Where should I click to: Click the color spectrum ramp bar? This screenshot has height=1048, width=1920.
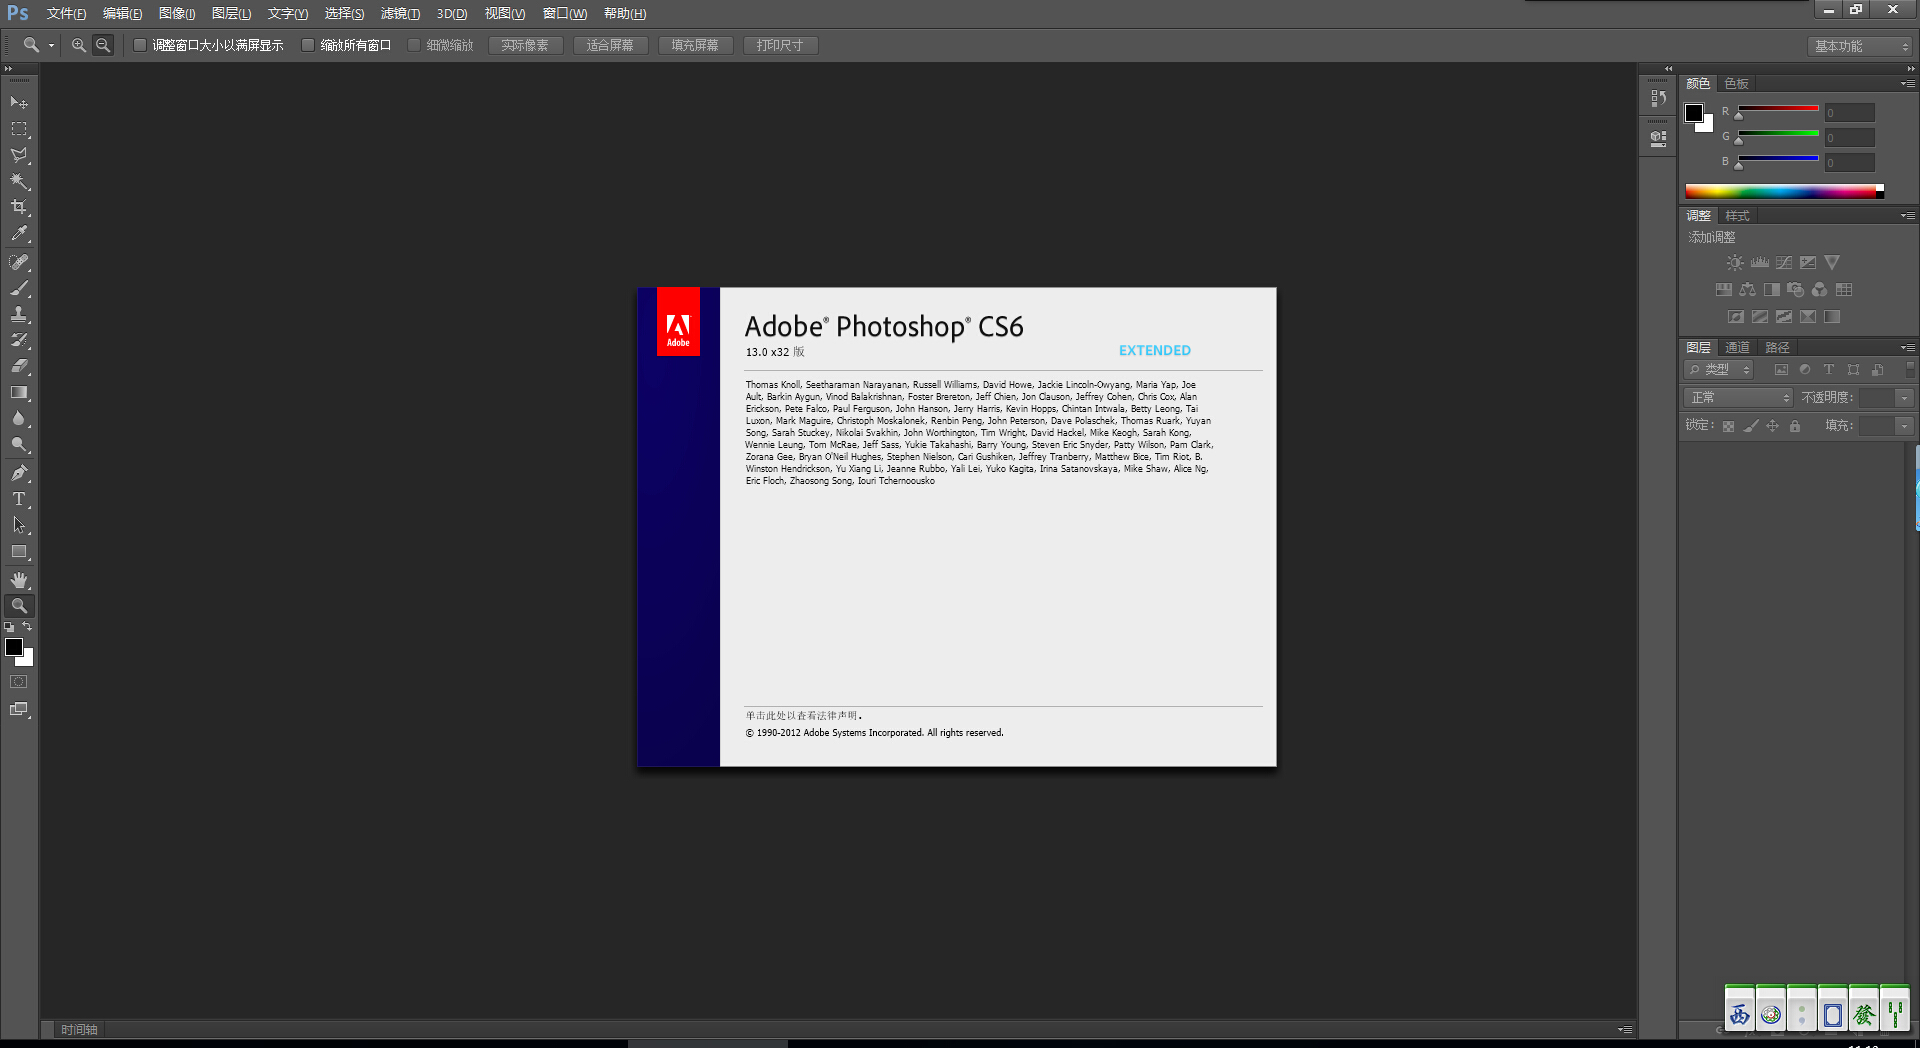tap(1782, 191)
